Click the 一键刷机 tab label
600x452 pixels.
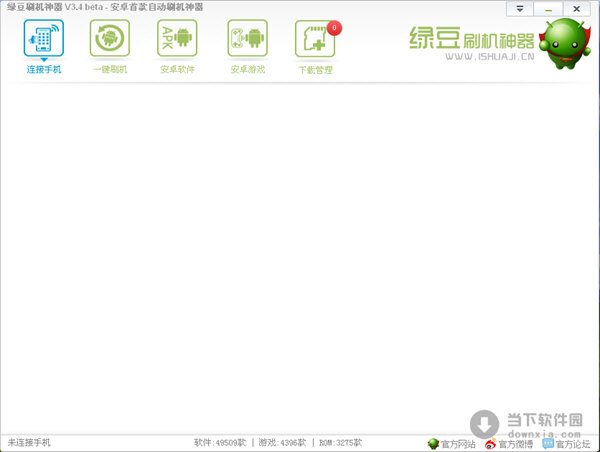point(110,69)
